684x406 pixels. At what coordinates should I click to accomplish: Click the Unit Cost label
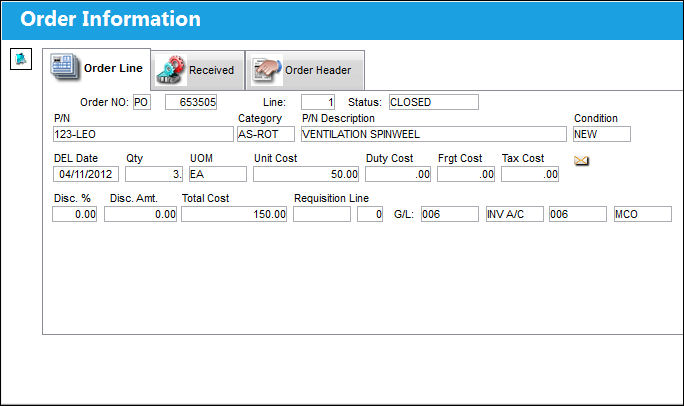(x=276, y=158)
